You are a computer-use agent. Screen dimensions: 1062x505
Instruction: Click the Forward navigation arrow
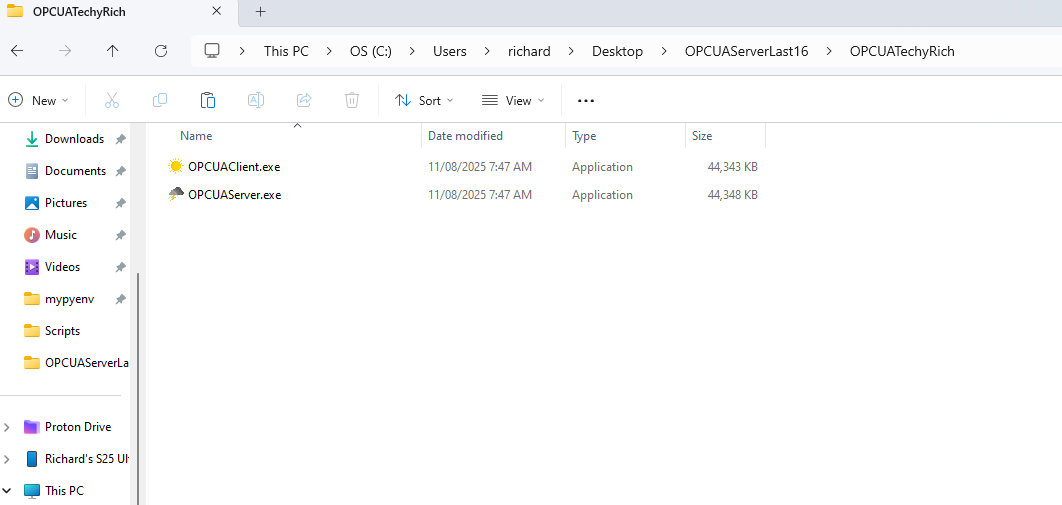pyautogui.click(x=65, y=51)
